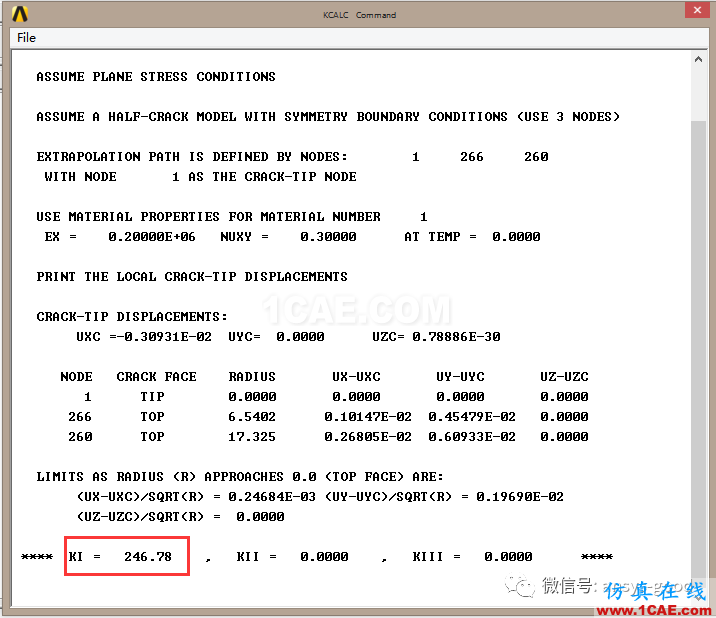Click the (UZ-UZC)/SQRT(R) = 0.0000 value
Viewport: 716px width, 618px height.
click(180, 517)
